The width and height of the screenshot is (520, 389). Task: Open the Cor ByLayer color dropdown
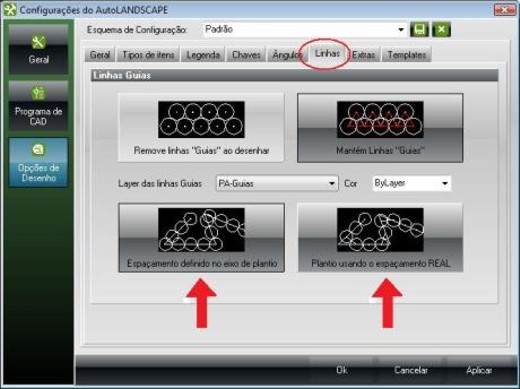tap(412, 183)
